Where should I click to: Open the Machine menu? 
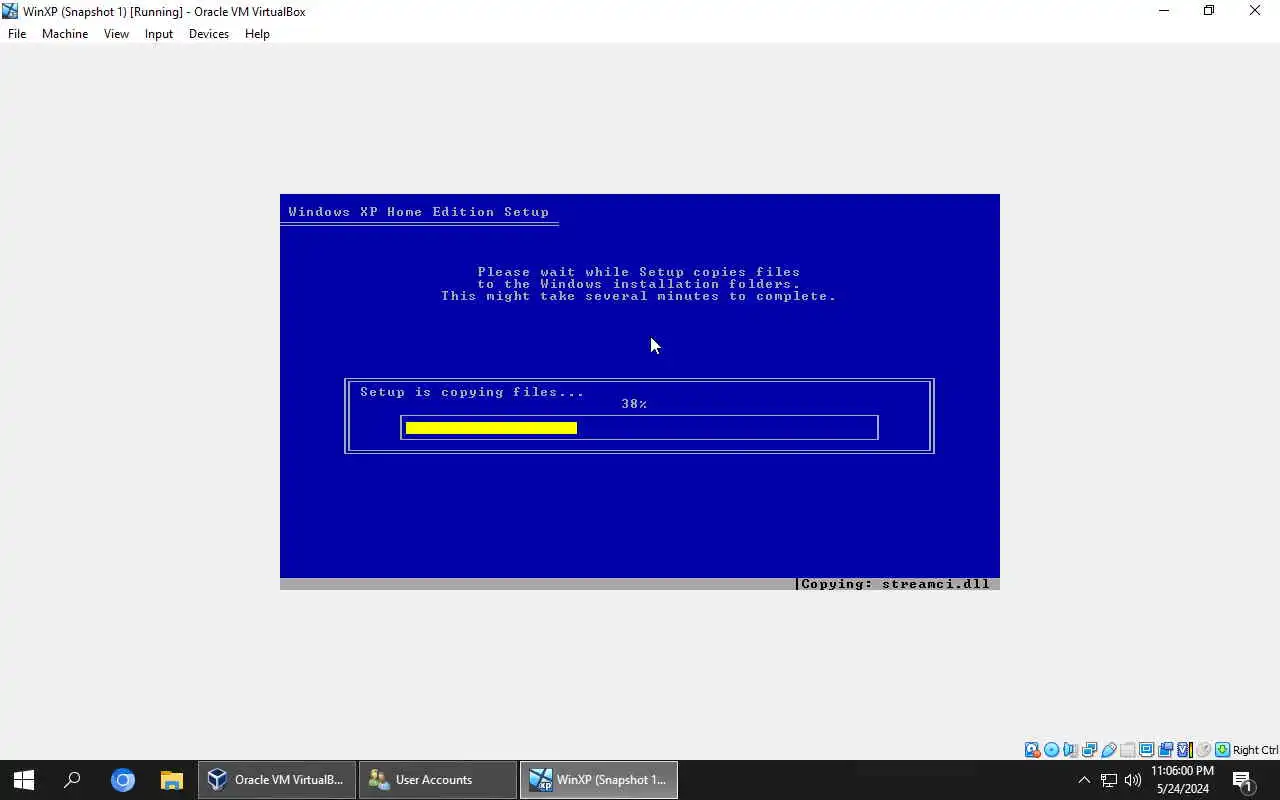click(x=65, y=34)
